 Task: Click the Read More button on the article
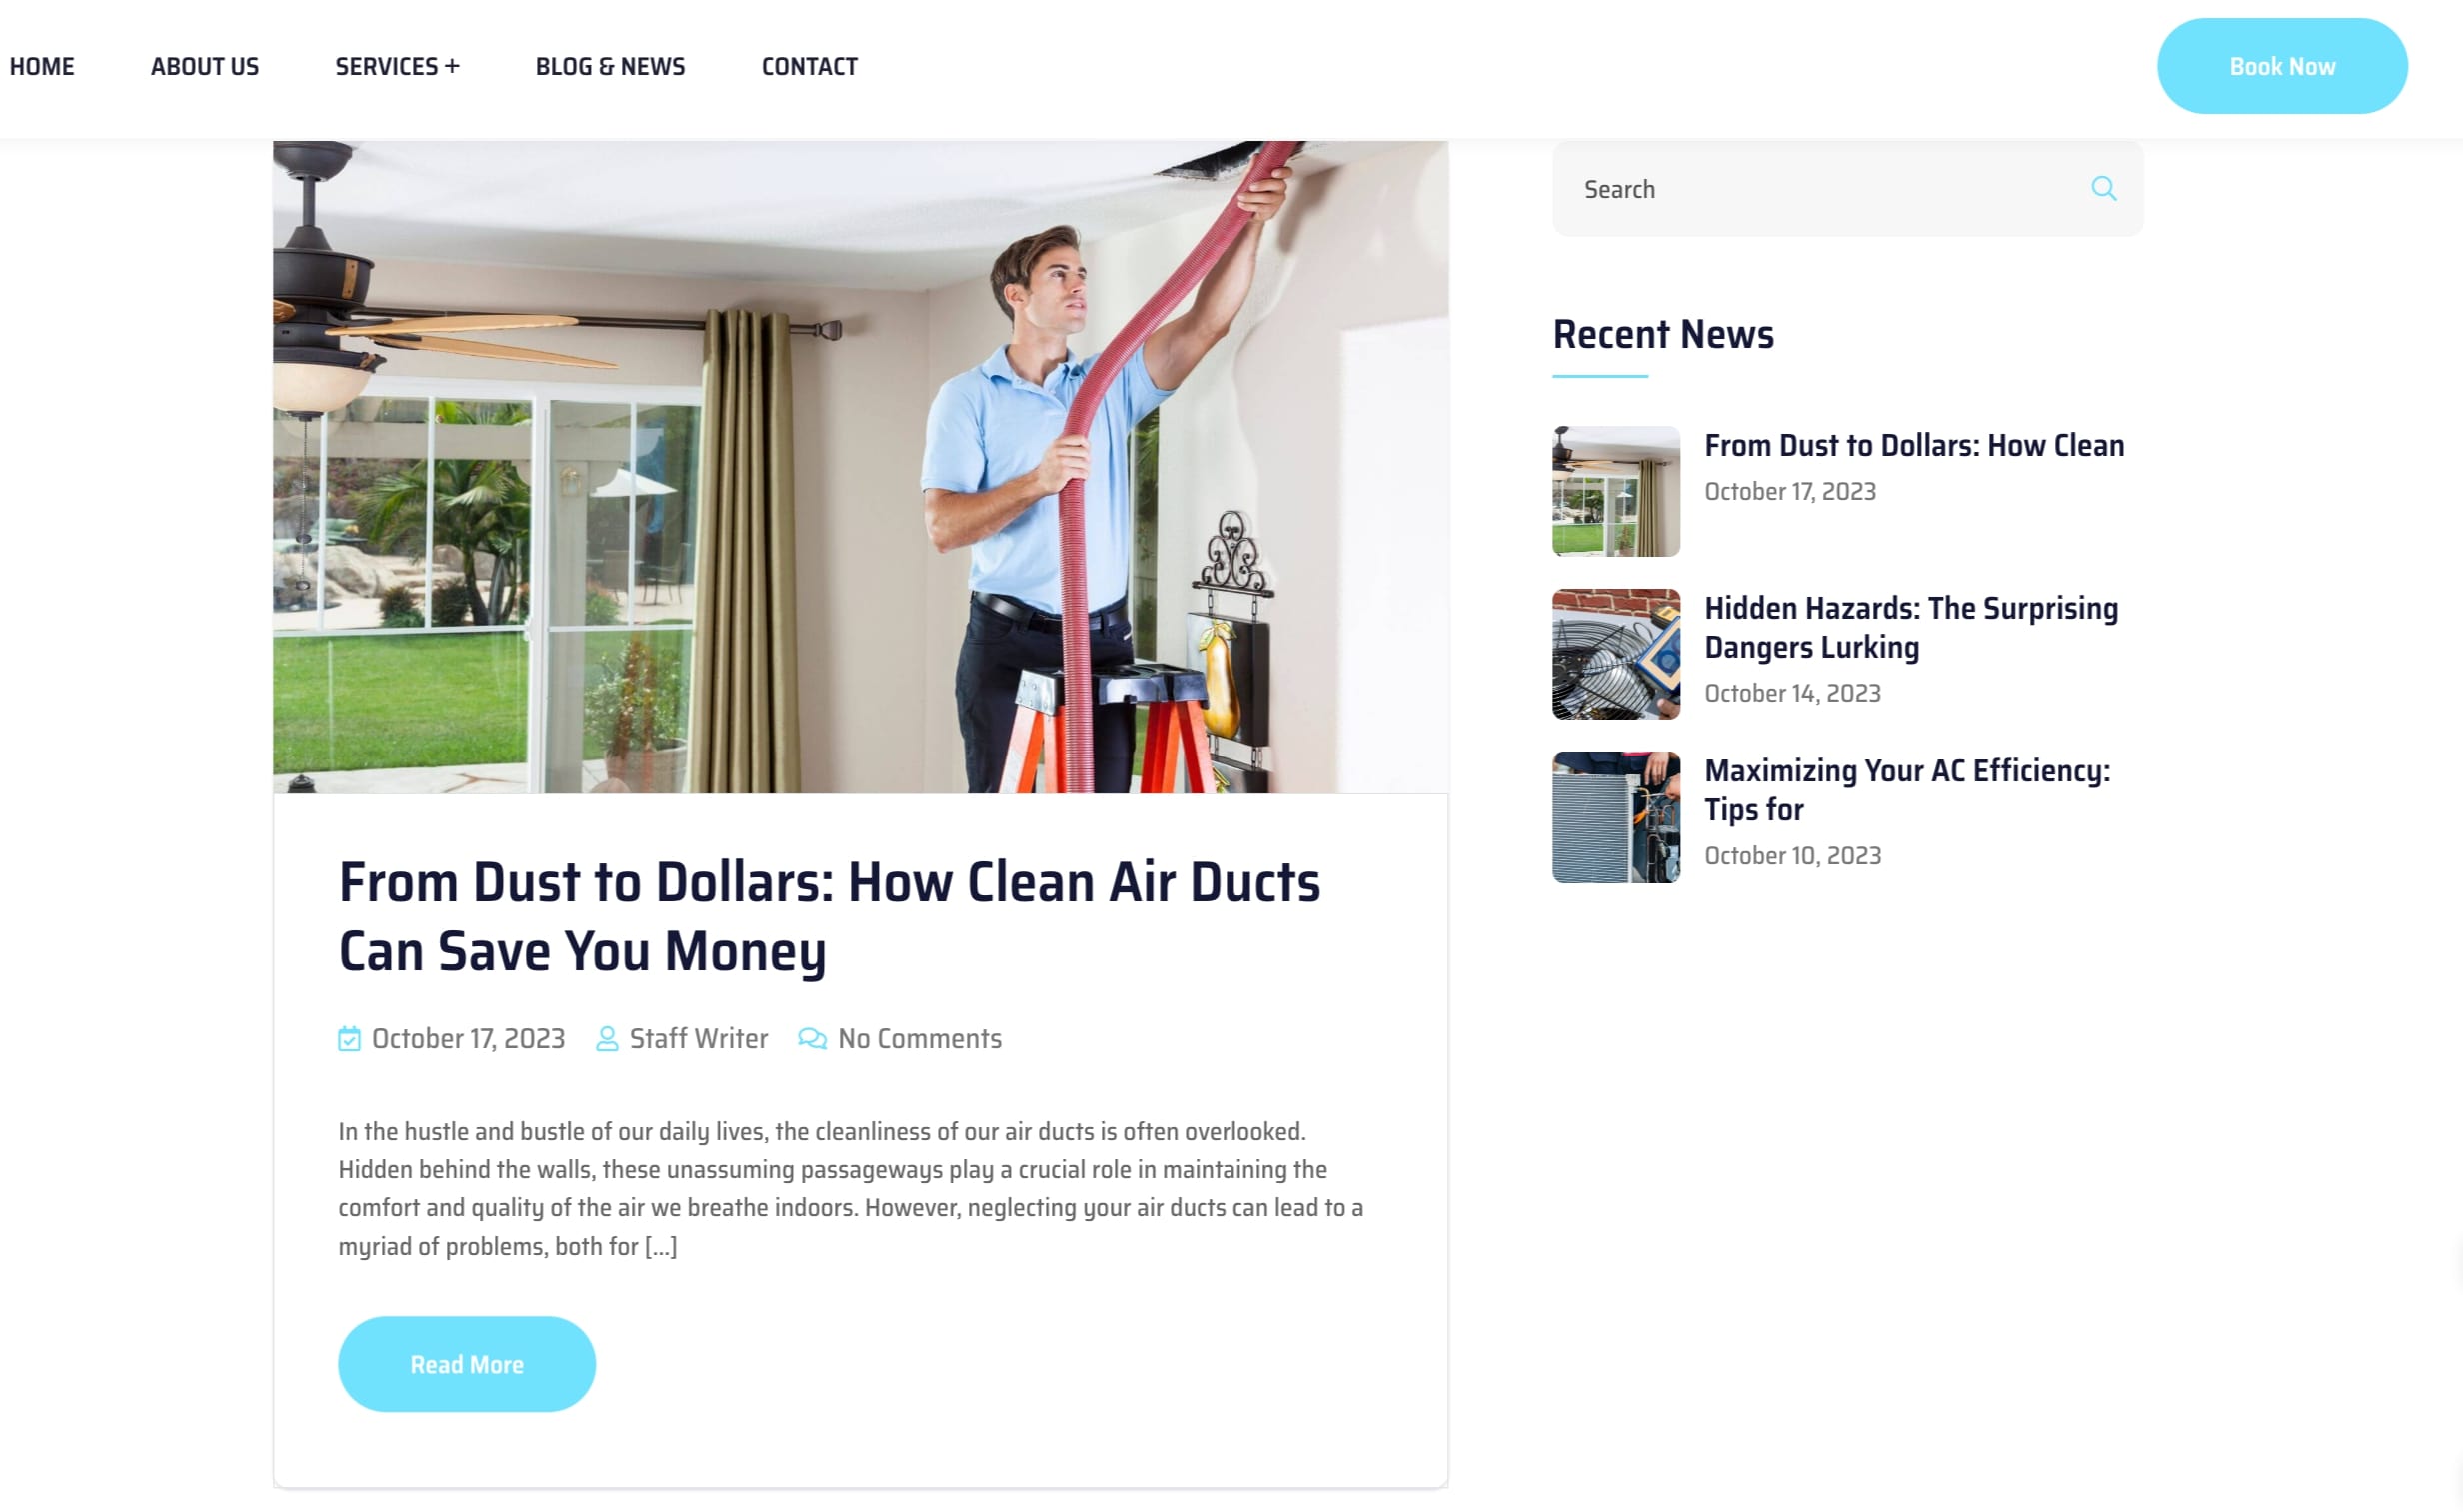click(466, 1364)
